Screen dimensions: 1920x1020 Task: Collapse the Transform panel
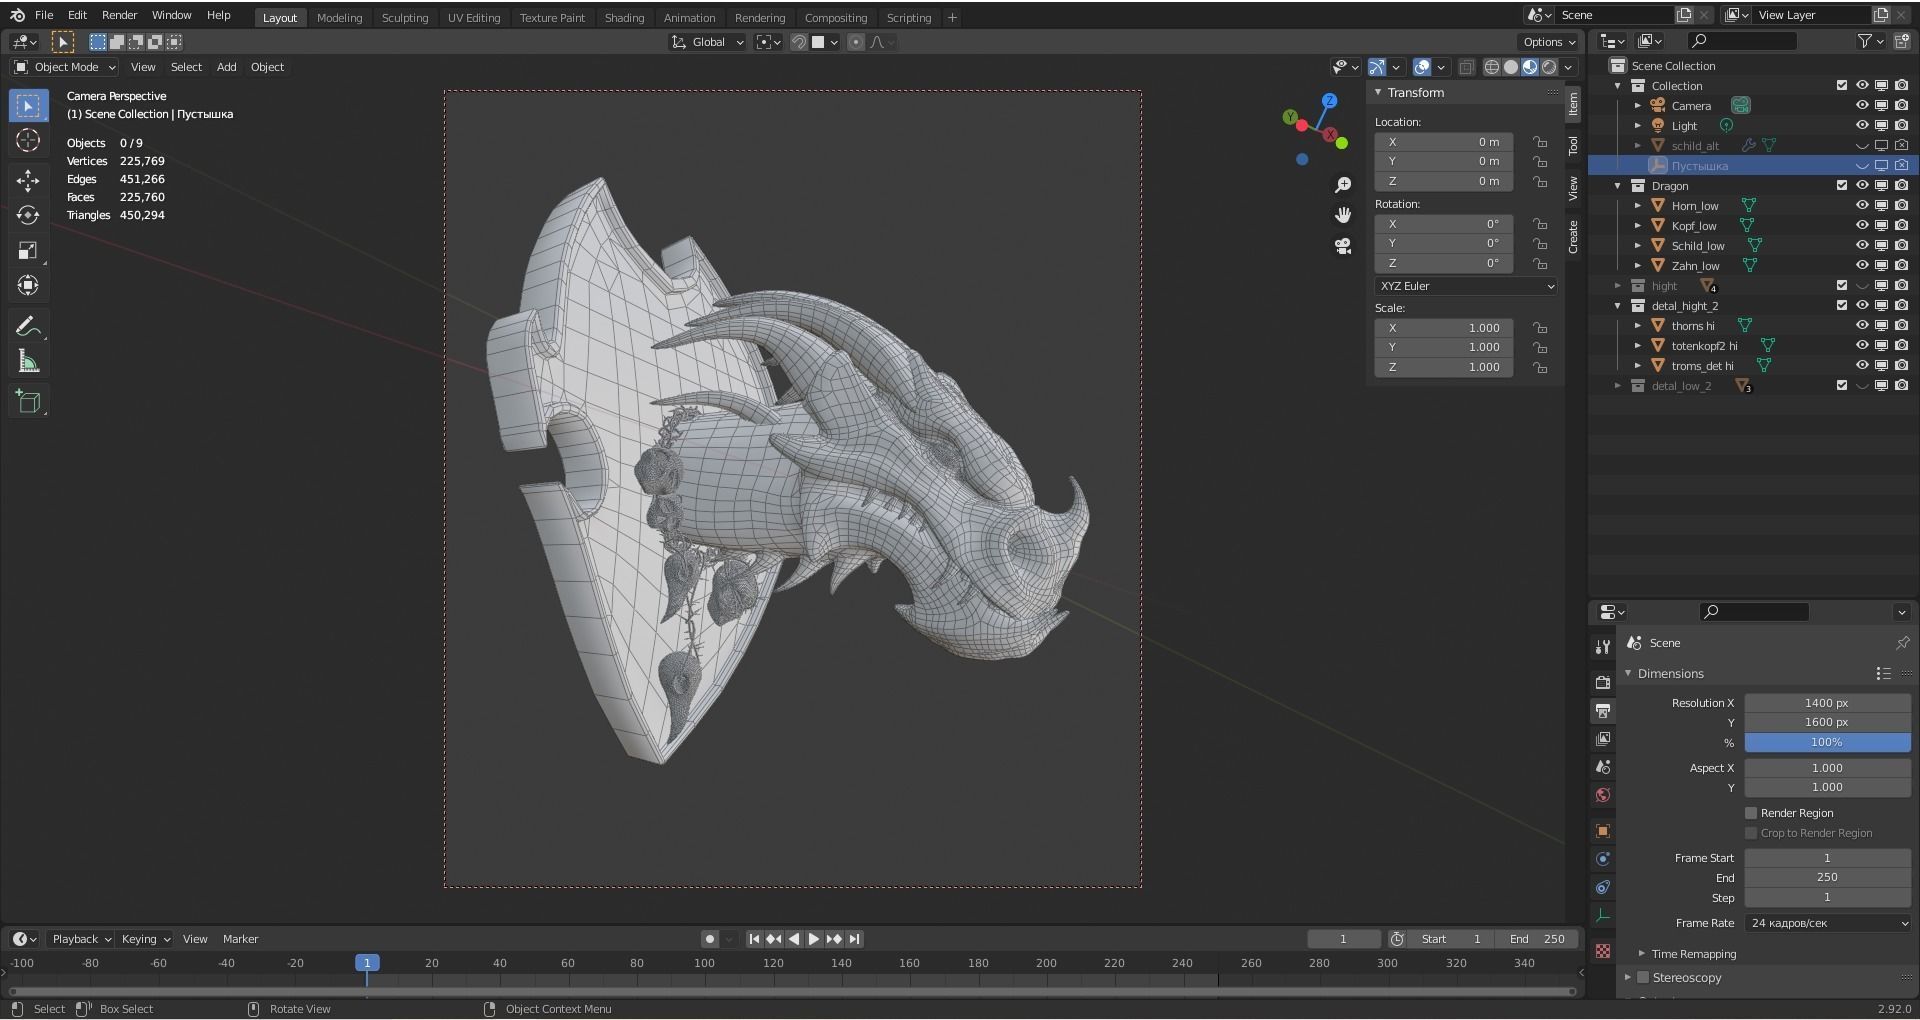click(1378, 92)
